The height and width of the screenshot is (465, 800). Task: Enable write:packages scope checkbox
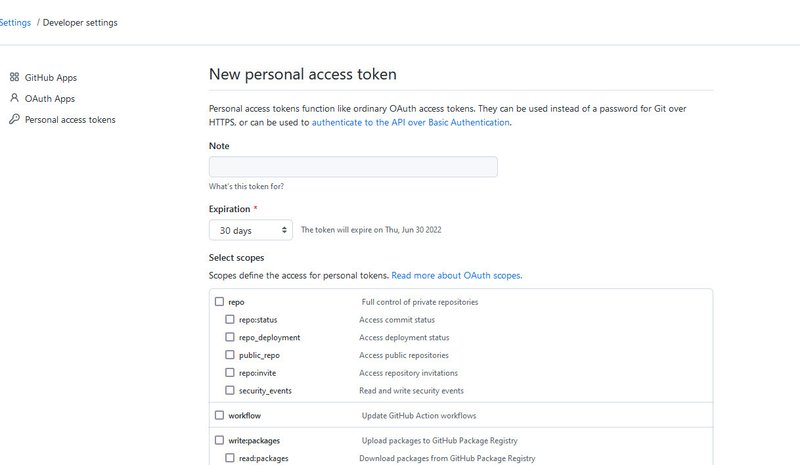coord(219,440)
